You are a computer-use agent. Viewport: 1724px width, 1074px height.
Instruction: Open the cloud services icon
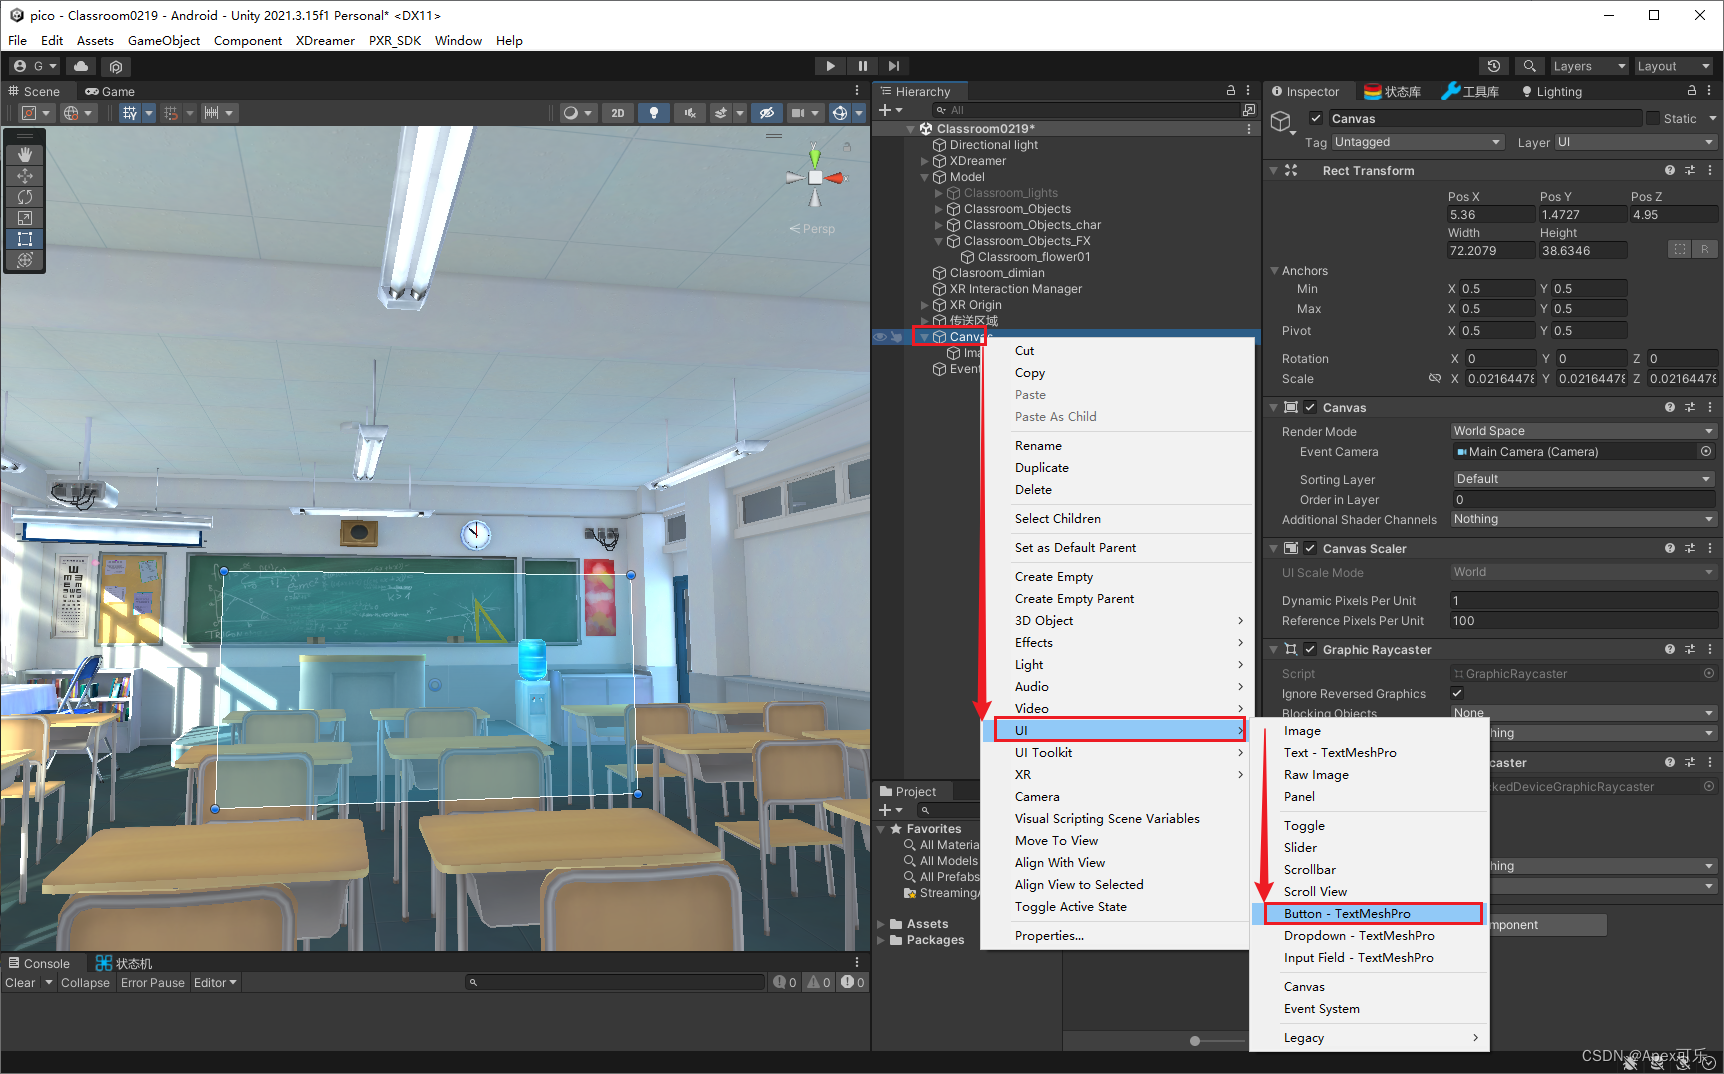[x=81, y=66]
